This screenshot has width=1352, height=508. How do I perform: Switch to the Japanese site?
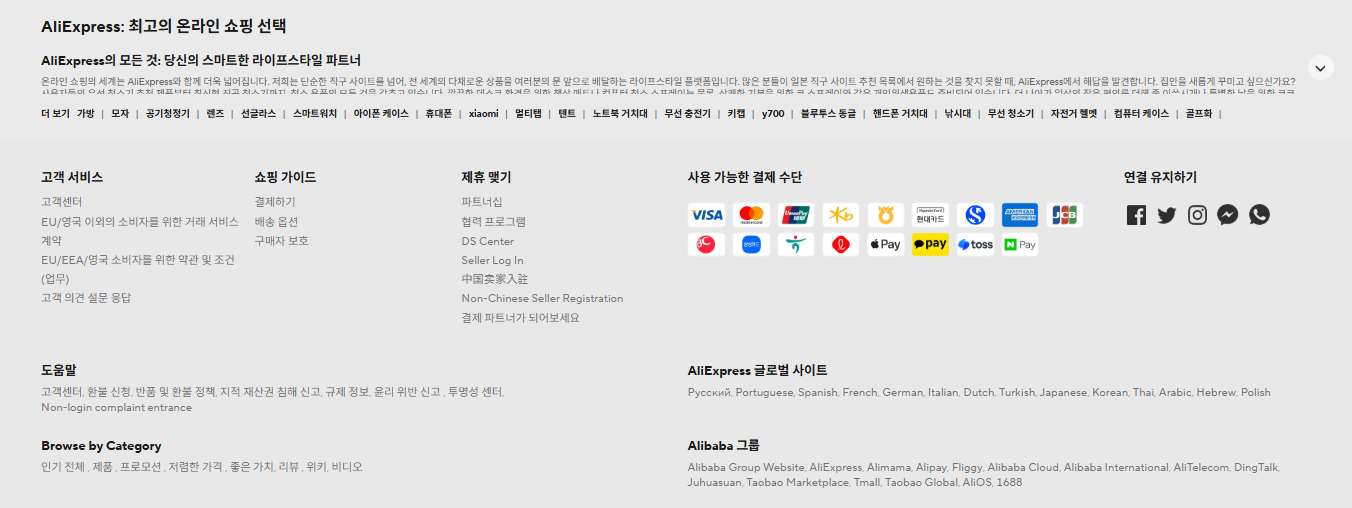(1063, 392)
